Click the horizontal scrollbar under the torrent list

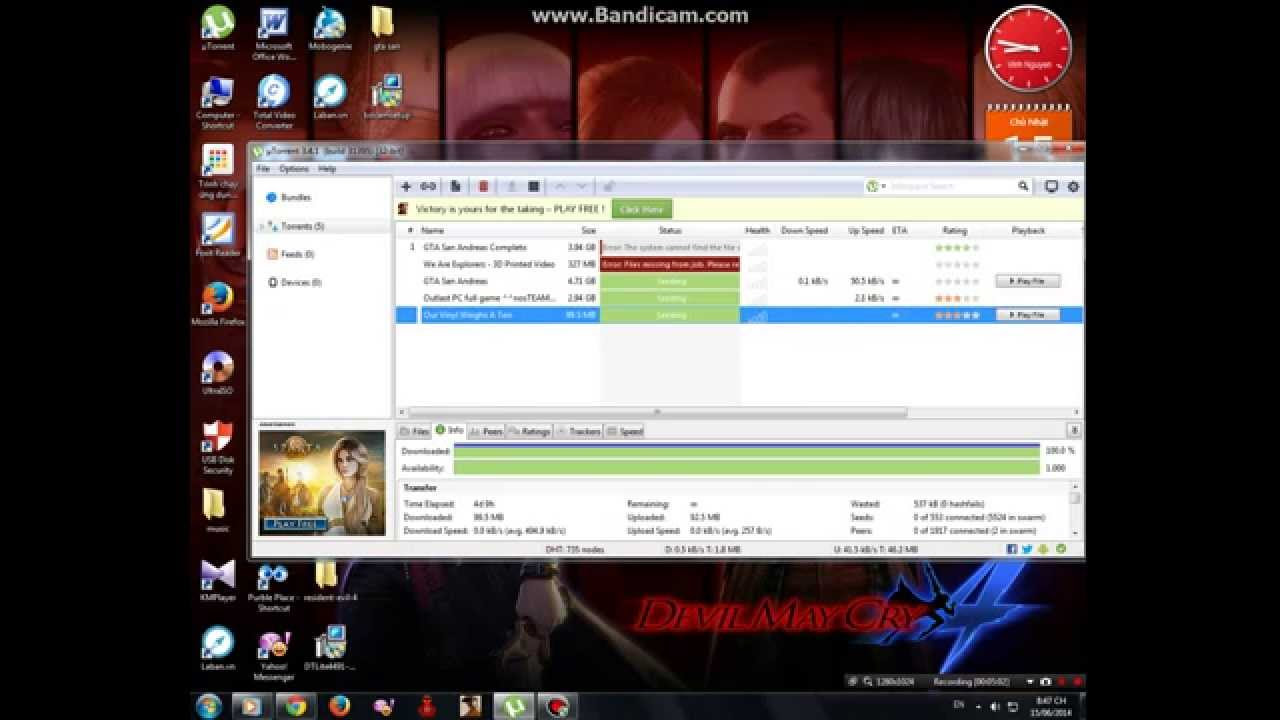pyautogui.click(x=656, y=412)
